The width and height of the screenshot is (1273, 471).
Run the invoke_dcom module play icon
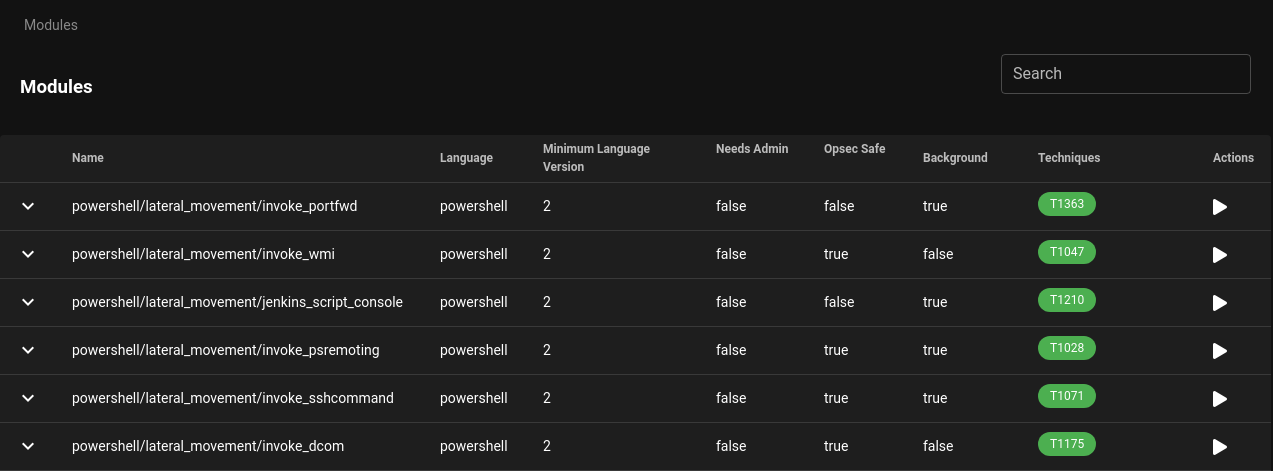[x=1219, y=447]
